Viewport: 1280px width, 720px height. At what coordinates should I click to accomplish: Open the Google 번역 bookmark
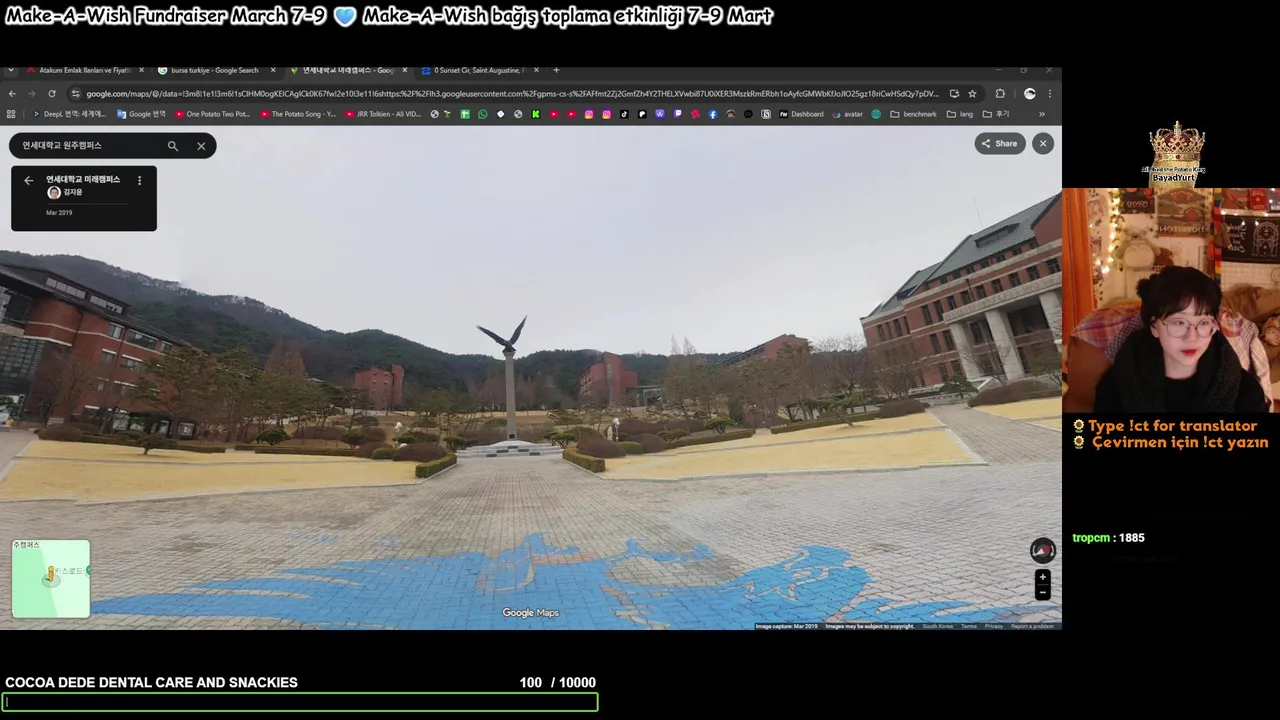pyautogui.click(x=141, y=114)
